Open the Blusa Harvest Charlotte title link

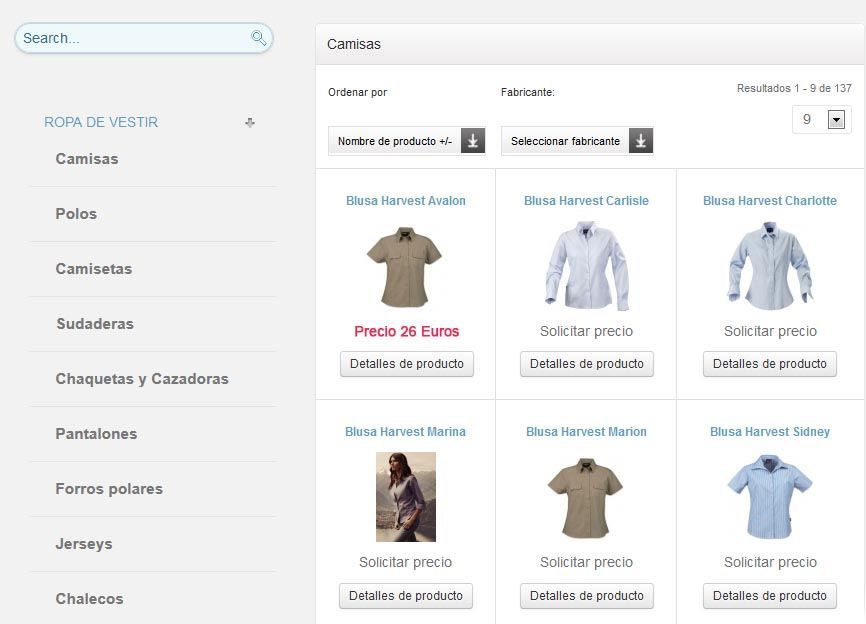770,200
